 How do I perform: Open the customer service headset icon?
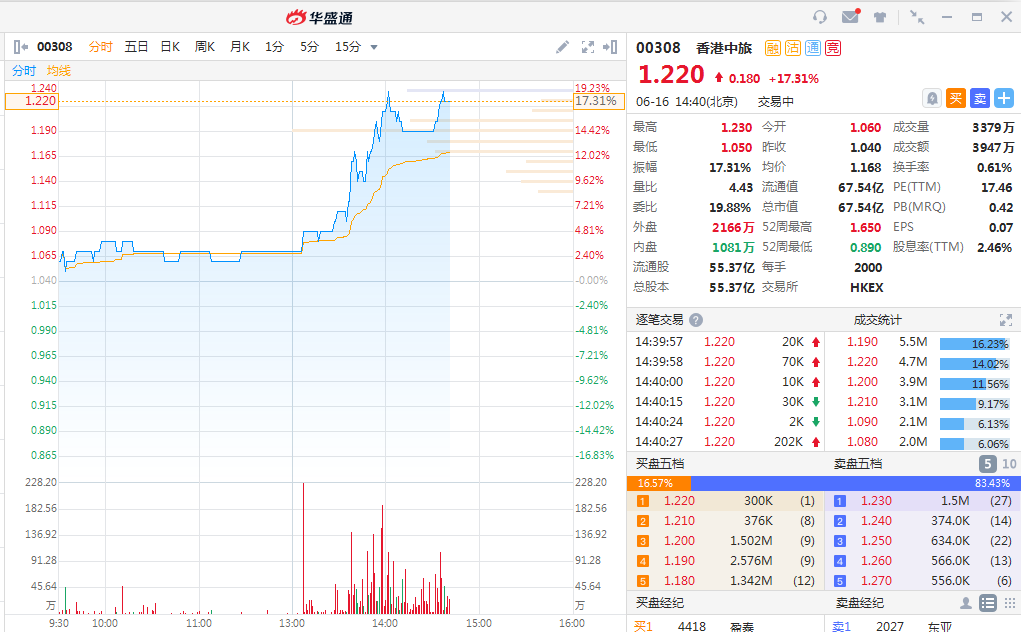820,17
